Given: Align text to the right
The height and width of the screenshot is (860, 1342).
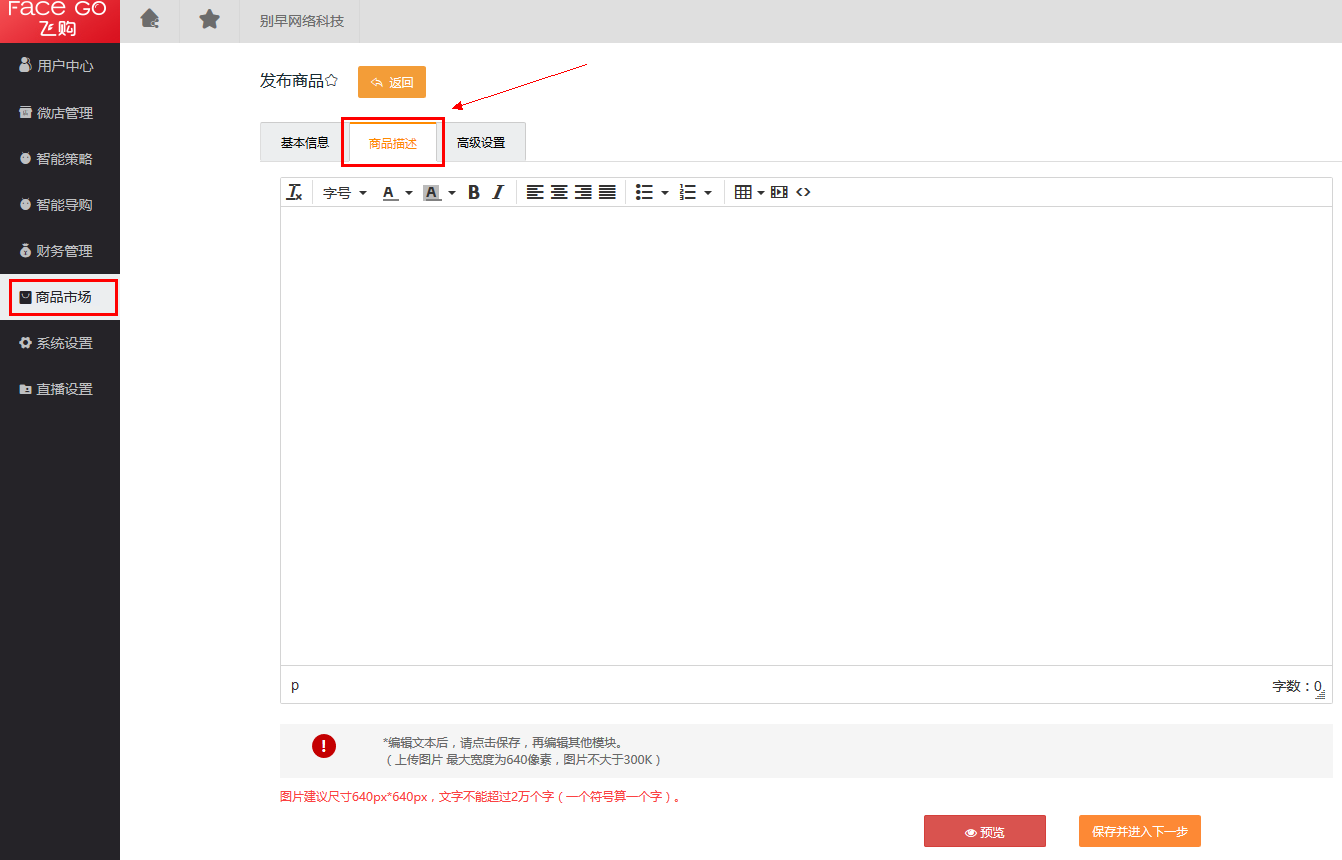Looking at the screenshot, I should tap(583, 192).
